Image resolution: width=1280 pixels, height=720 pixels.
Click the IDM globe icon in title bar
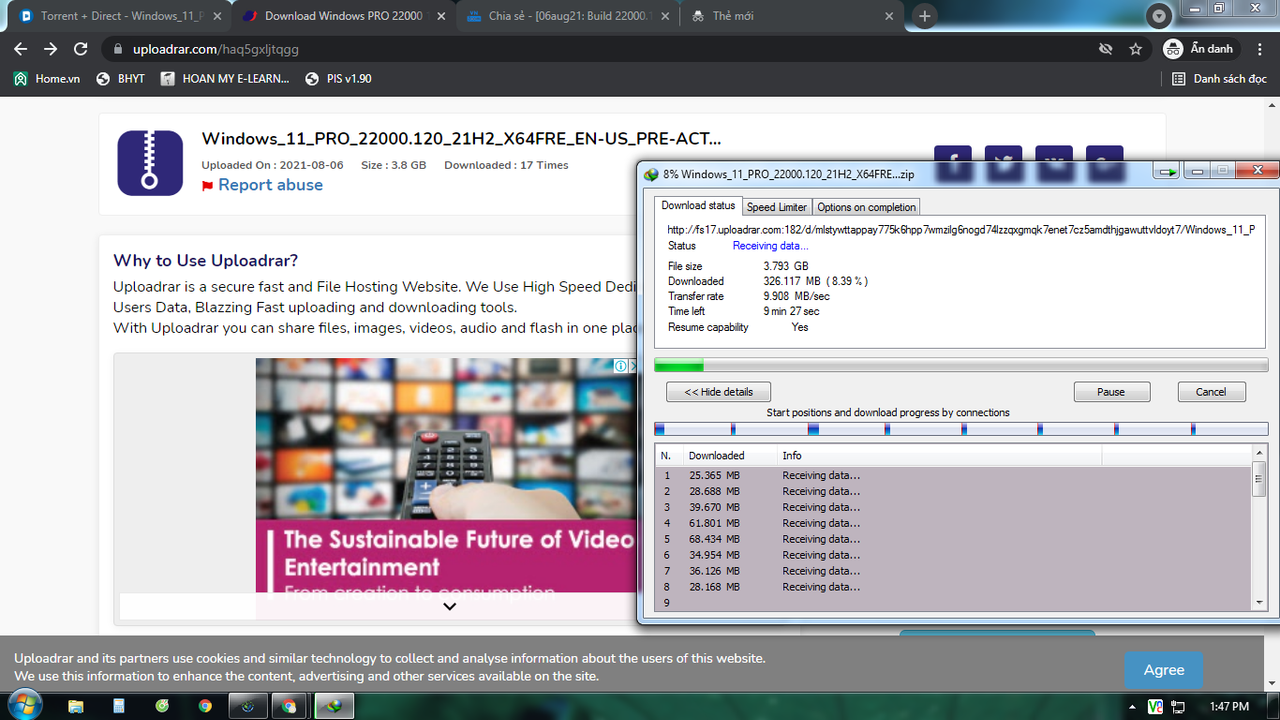coord(651,174)
